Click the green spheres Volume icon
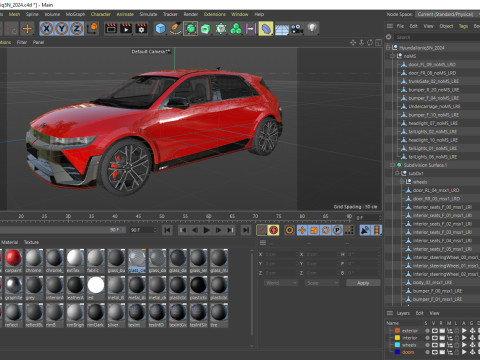This screenshot has width=480, height=360. [x=236, y=29]
